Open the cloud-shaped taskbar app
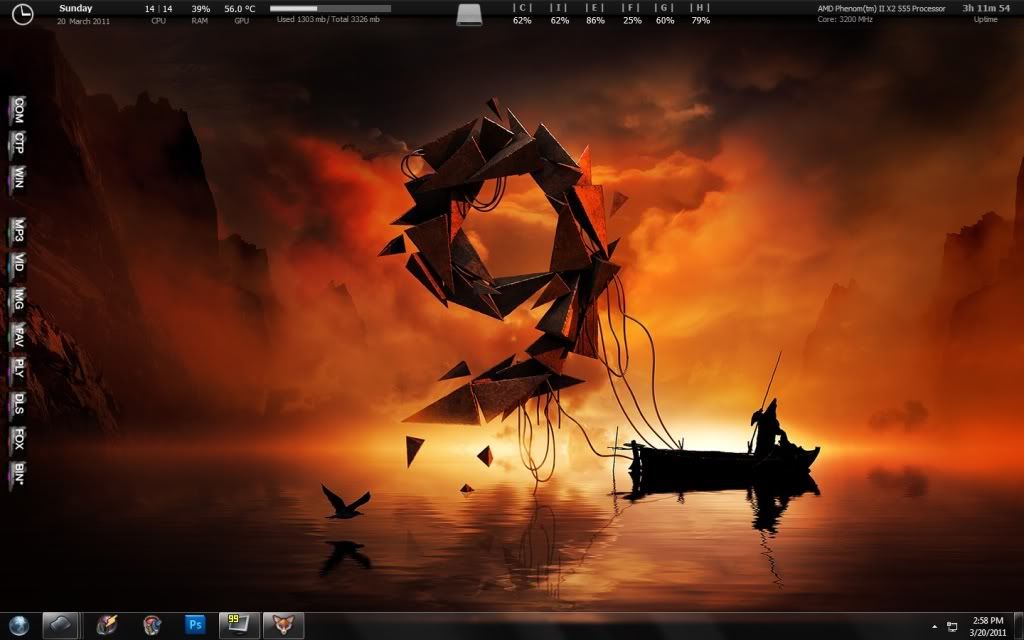 (62, 625)
